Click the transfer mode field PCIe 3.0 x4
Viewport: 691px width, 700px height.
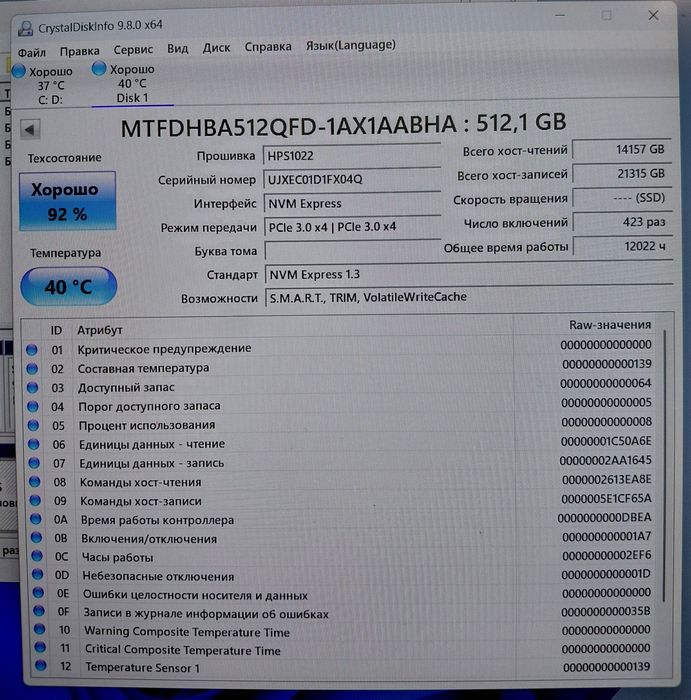tap(352, 227)
